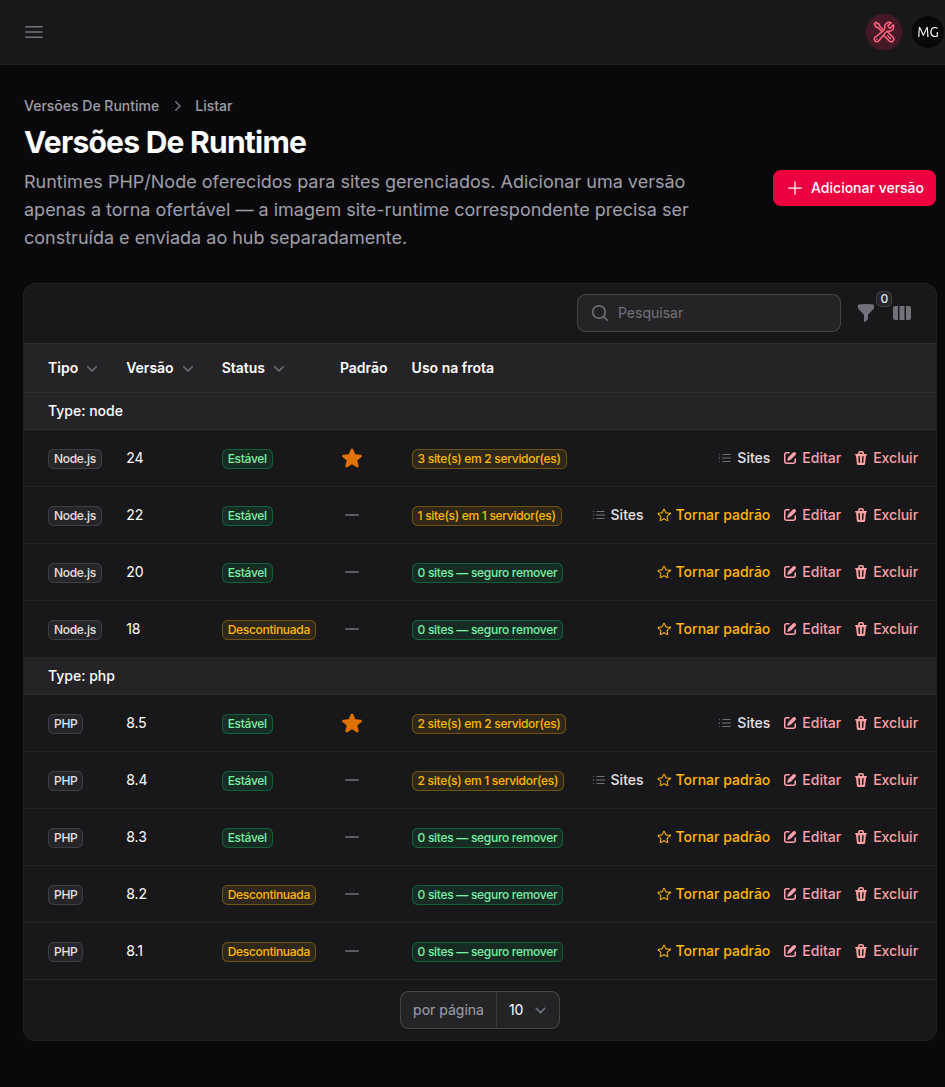Open Sites list for Node.js 22
This screenshot has height=1087, width=945.
click(x=617, y=515)
